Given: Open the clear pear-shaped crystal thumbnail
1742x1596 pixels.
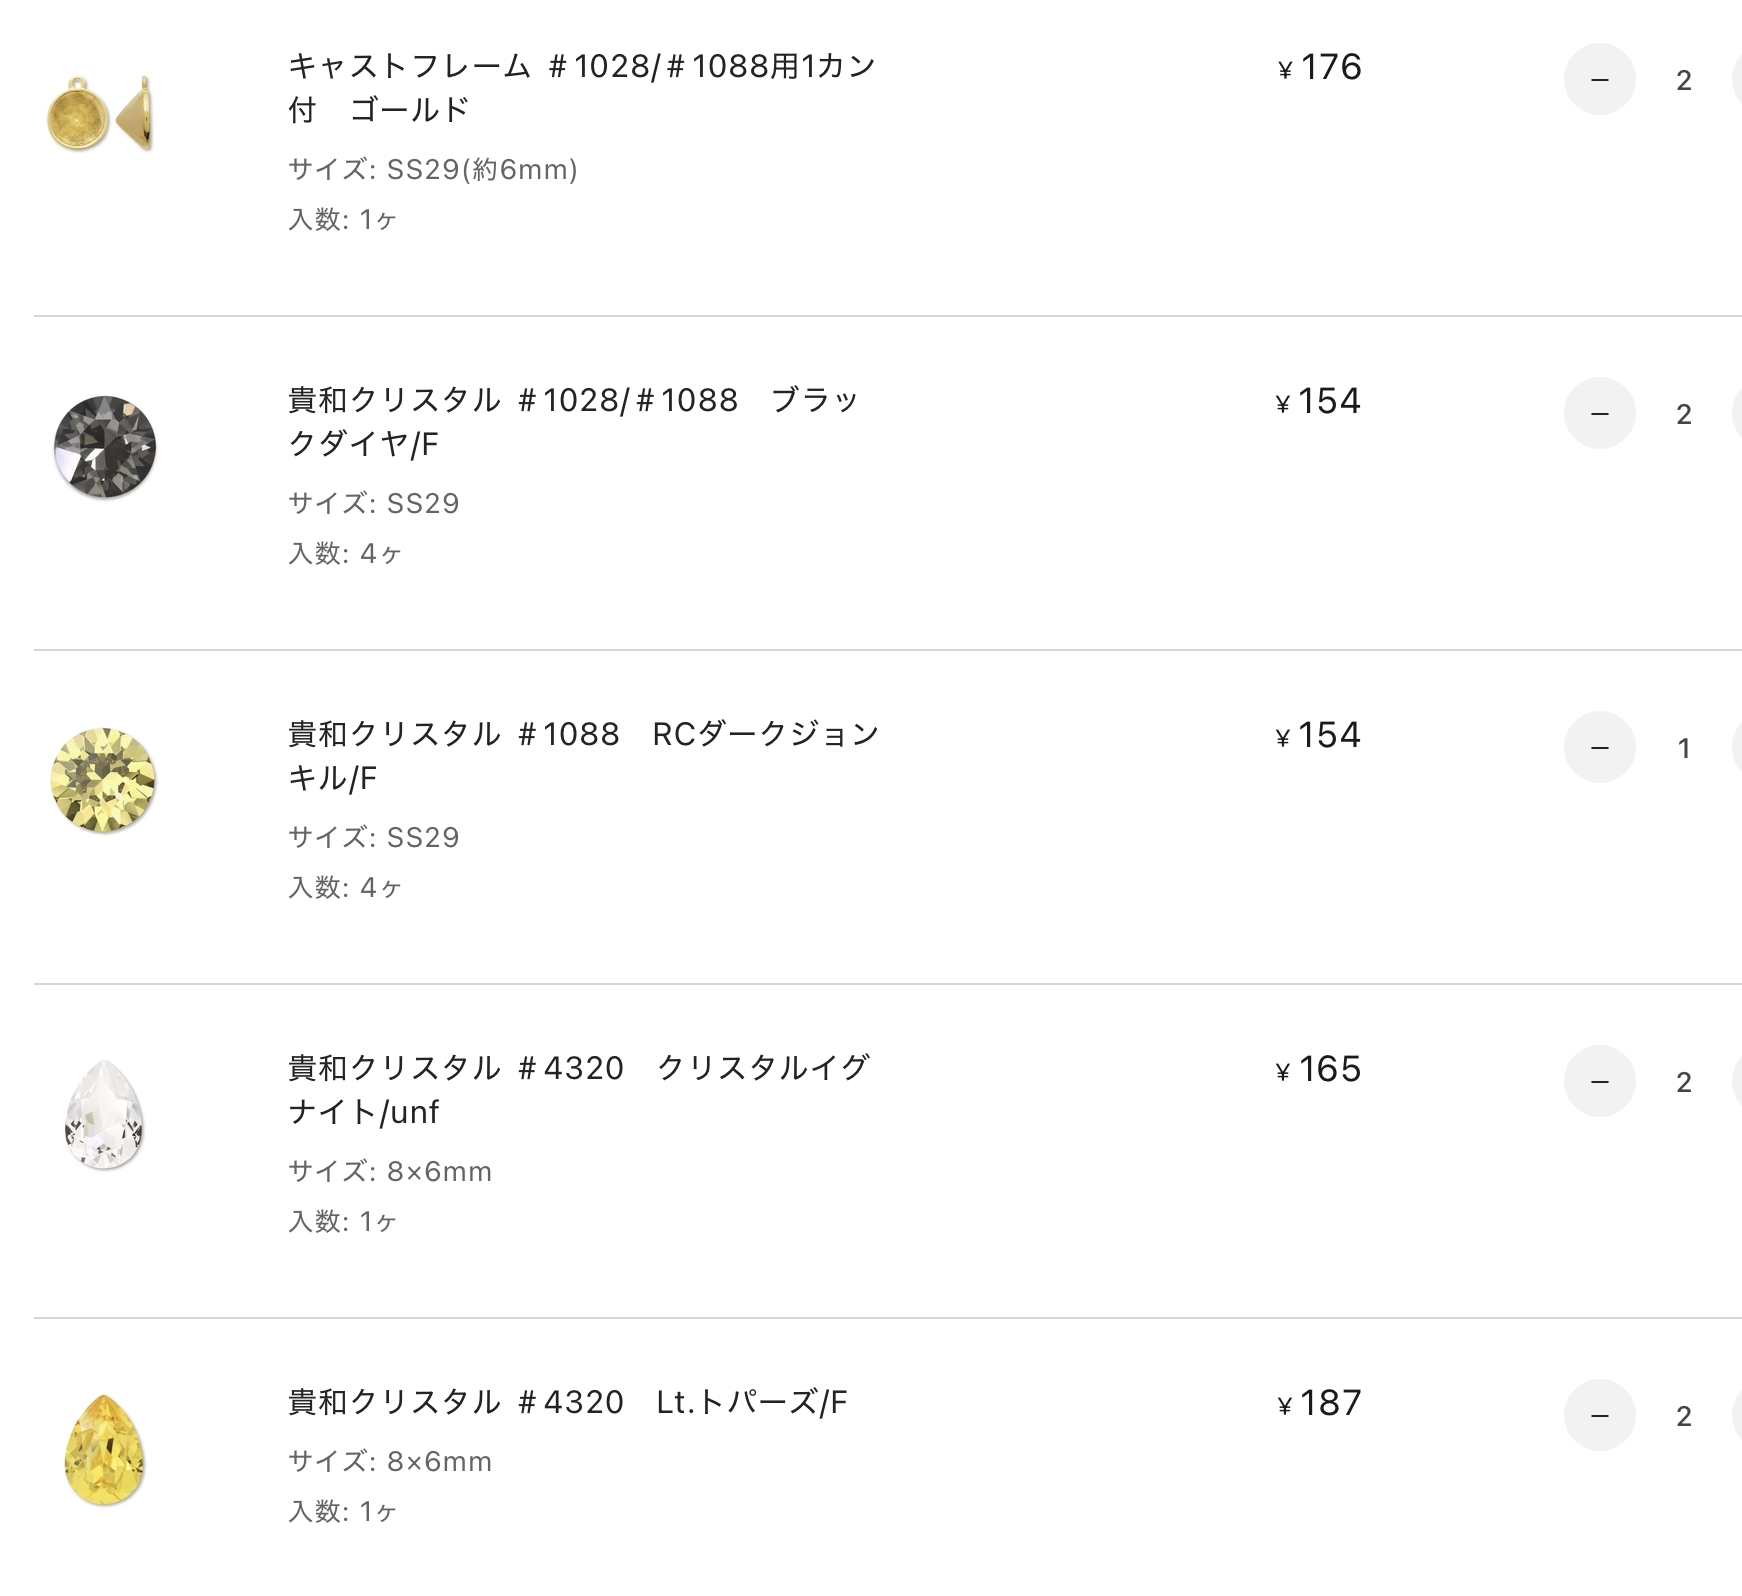Looking at the screenshot, I should pos(104,1115).
